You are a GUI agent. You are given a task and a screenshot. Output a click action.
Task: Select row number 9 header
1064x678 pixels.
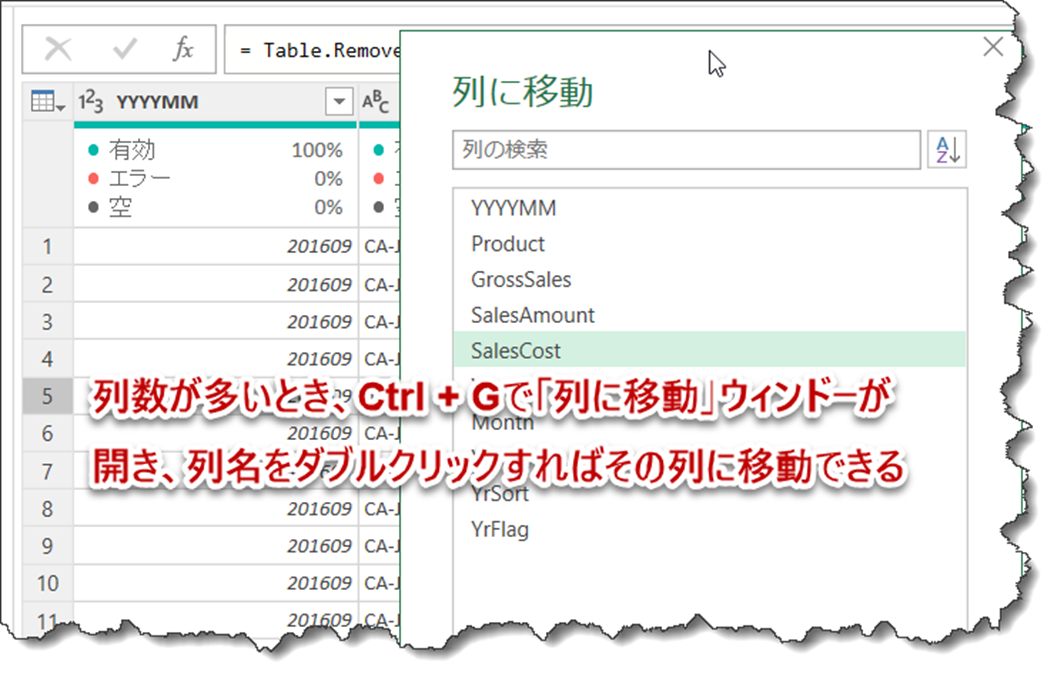pyautogui.click(x=48, y=546)
